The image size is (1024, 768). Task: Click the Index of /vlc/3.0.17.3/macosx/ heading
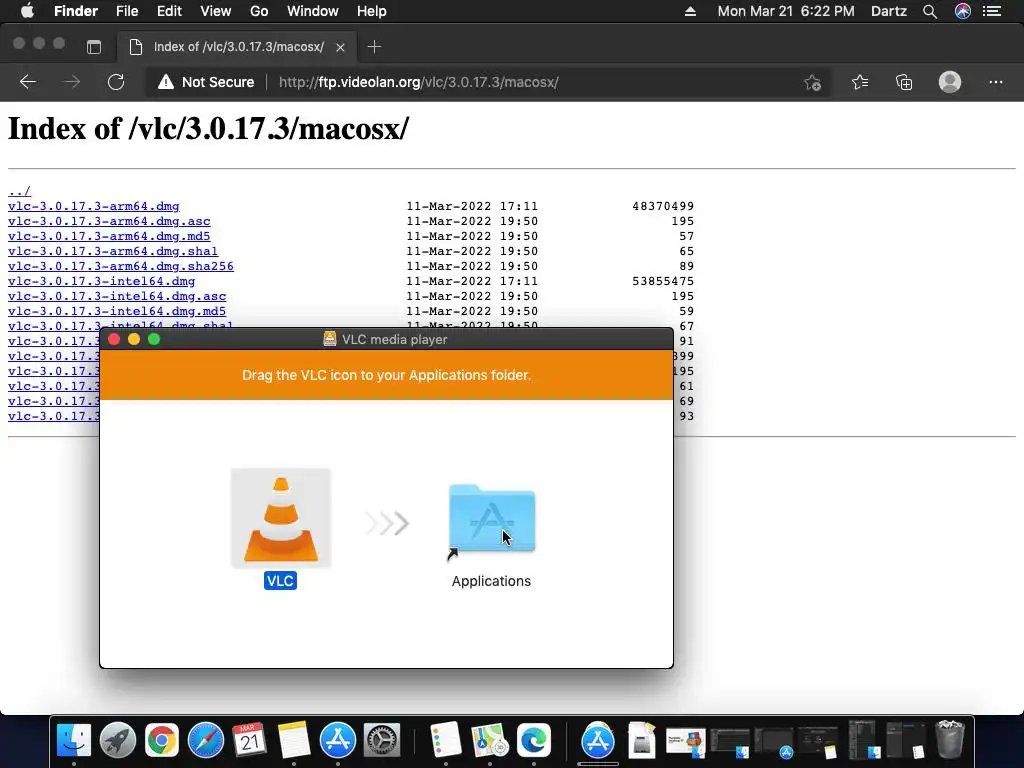pyautogui.click(x=208, y=128)
